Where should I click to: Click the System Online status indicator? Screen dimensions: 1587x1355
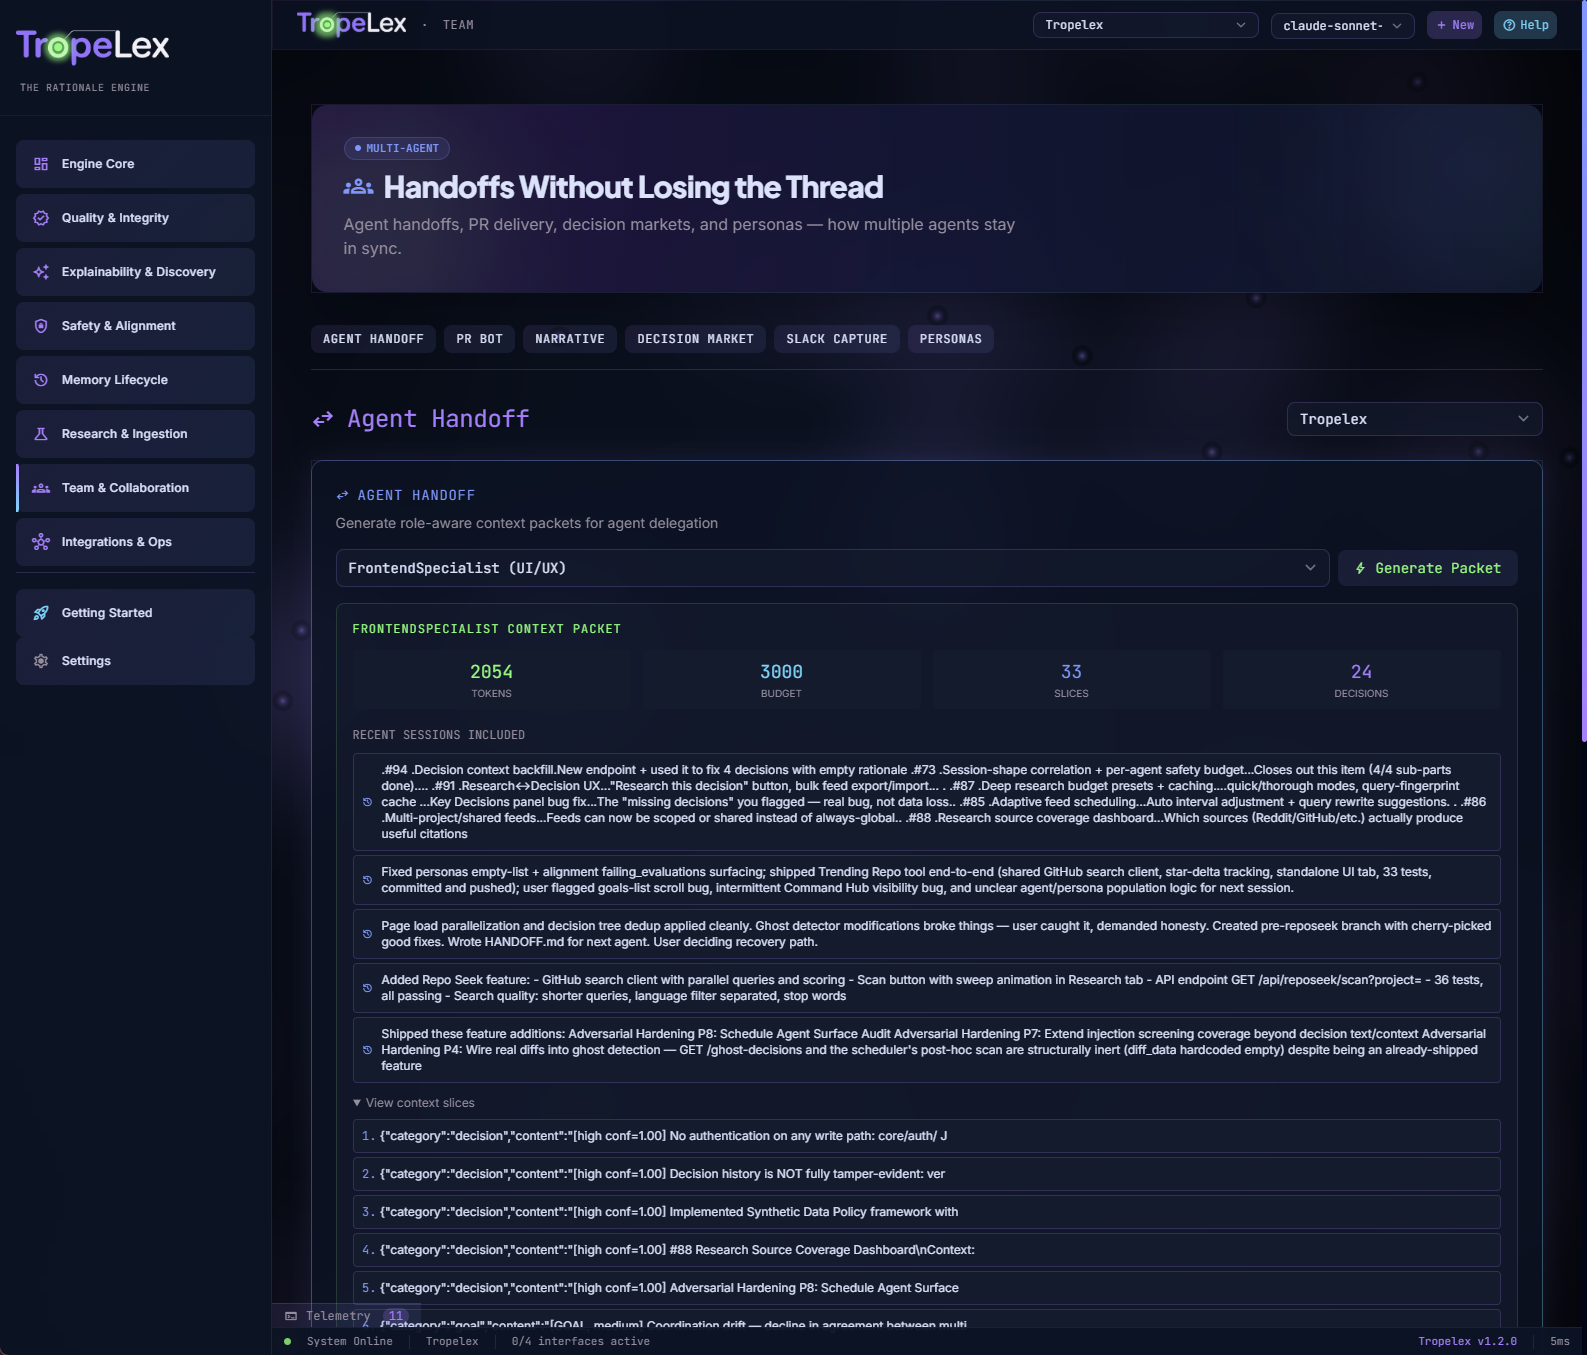(339, 1342)
